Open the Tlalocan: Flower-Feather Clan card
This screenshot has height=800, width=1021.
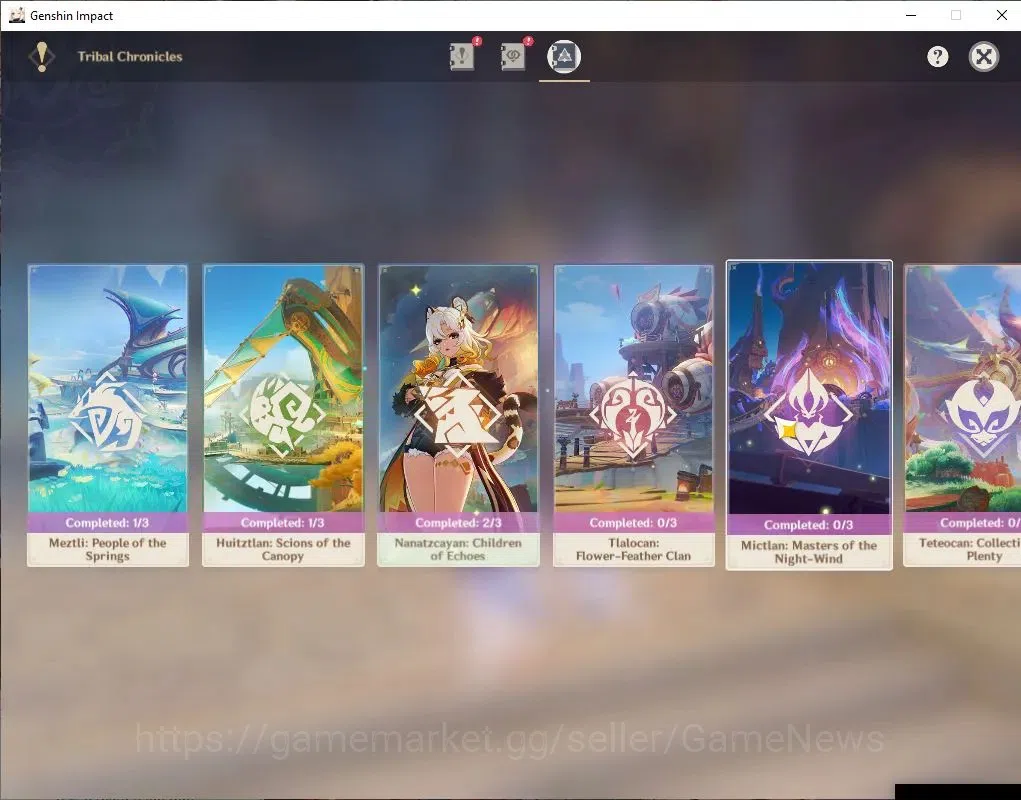point(634,415)
